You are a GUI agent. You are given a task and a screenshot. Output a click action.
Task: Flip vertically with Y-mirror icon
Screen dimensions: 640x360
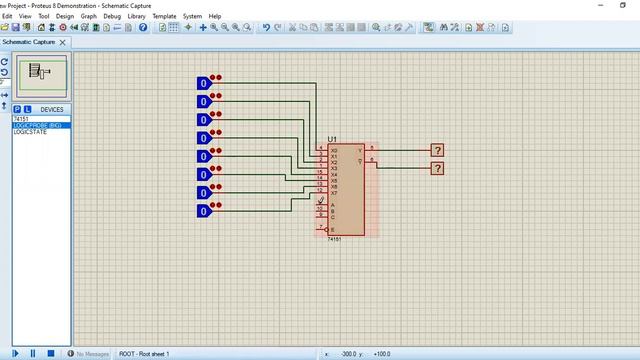tap(4, 106)
